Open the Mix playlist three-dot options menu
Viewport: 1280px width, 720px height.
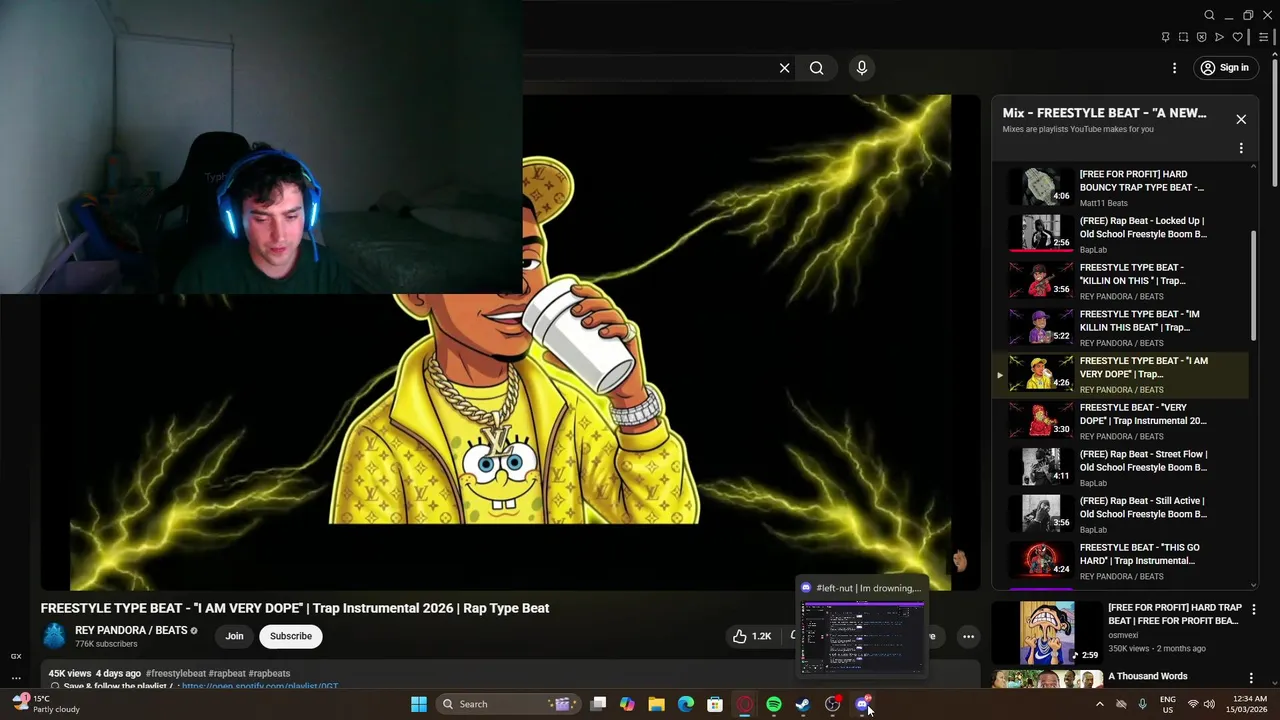click(1241, 148)
